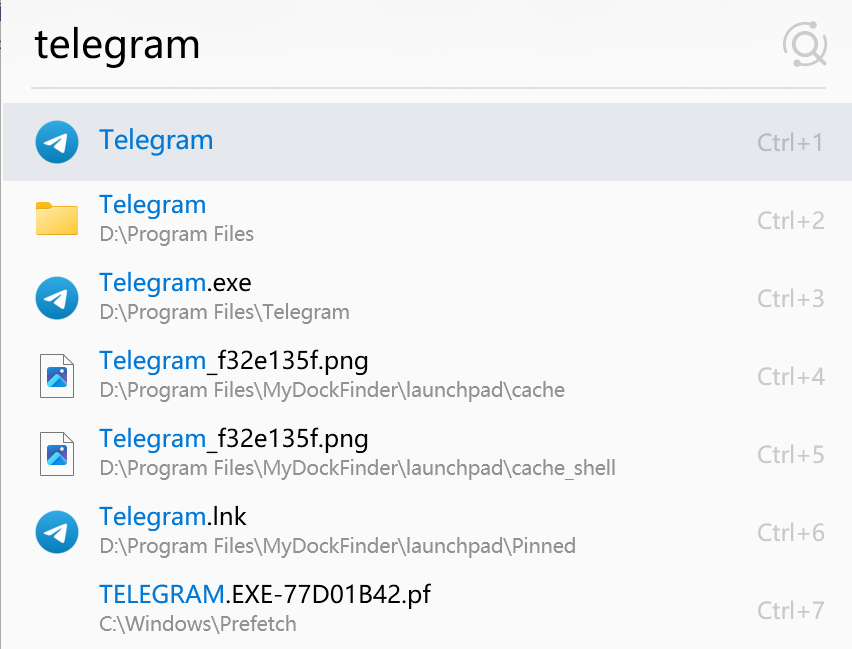Image resolution: width=852 pixels, height=649 pixels.
Task: Launch Telegram.exe from the results list
Action: tap(427, 297)
